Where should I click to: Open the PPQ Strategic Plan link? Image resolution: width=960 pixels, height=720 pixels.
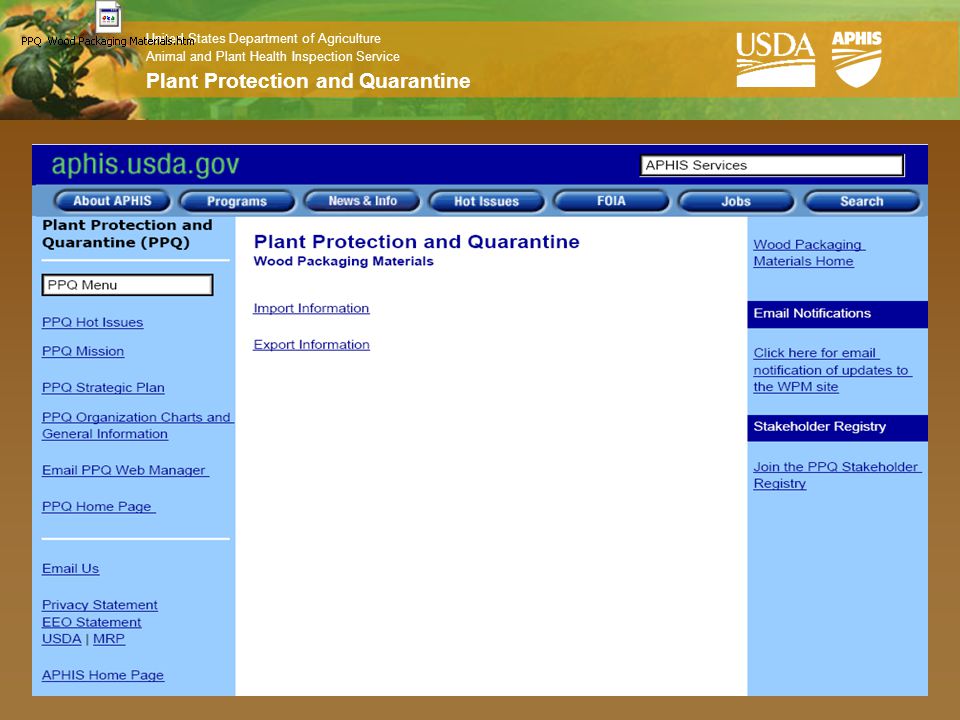click(x=103, y=388)
